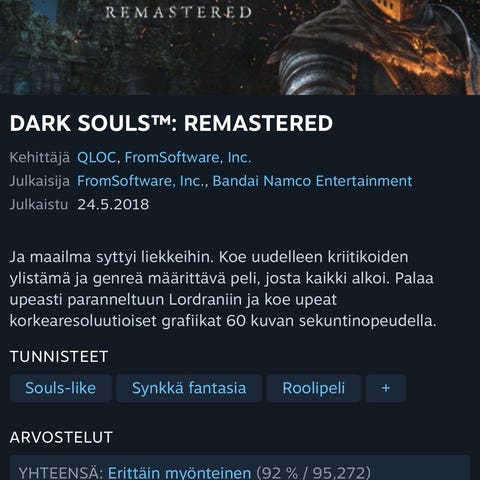Click the release date 24.5.2018

click(x=113, y=204)
